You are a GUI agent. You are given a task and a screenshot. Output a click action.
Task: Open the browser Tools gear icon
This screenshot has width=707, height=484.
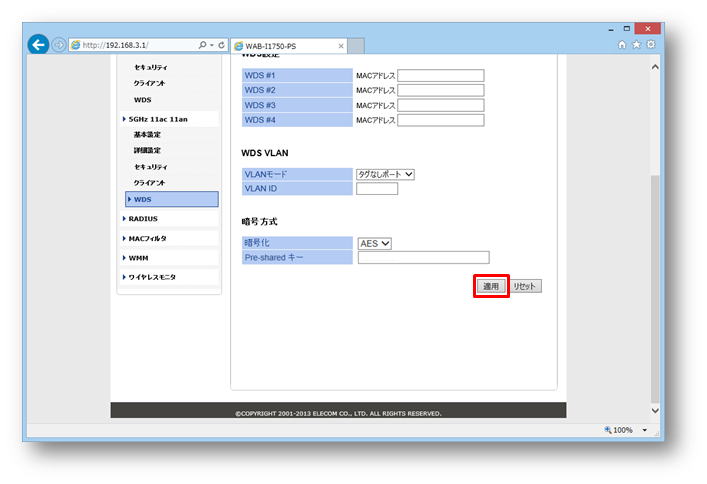point(651,45)
